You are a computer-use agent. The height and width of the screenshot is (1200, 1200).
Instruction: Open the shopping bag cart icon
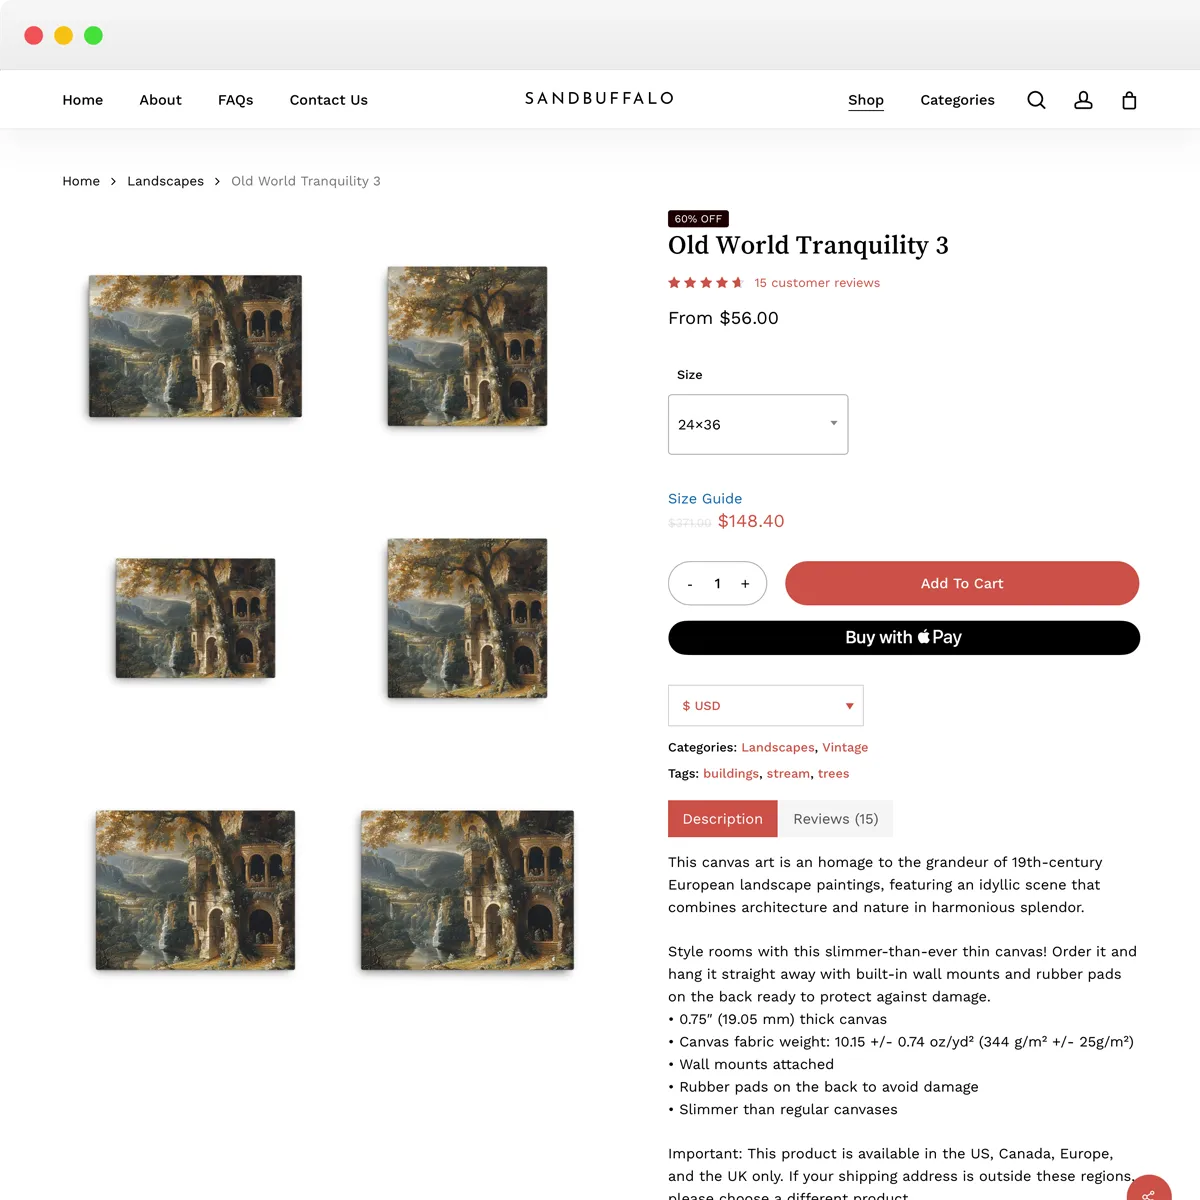(1129, 100)
